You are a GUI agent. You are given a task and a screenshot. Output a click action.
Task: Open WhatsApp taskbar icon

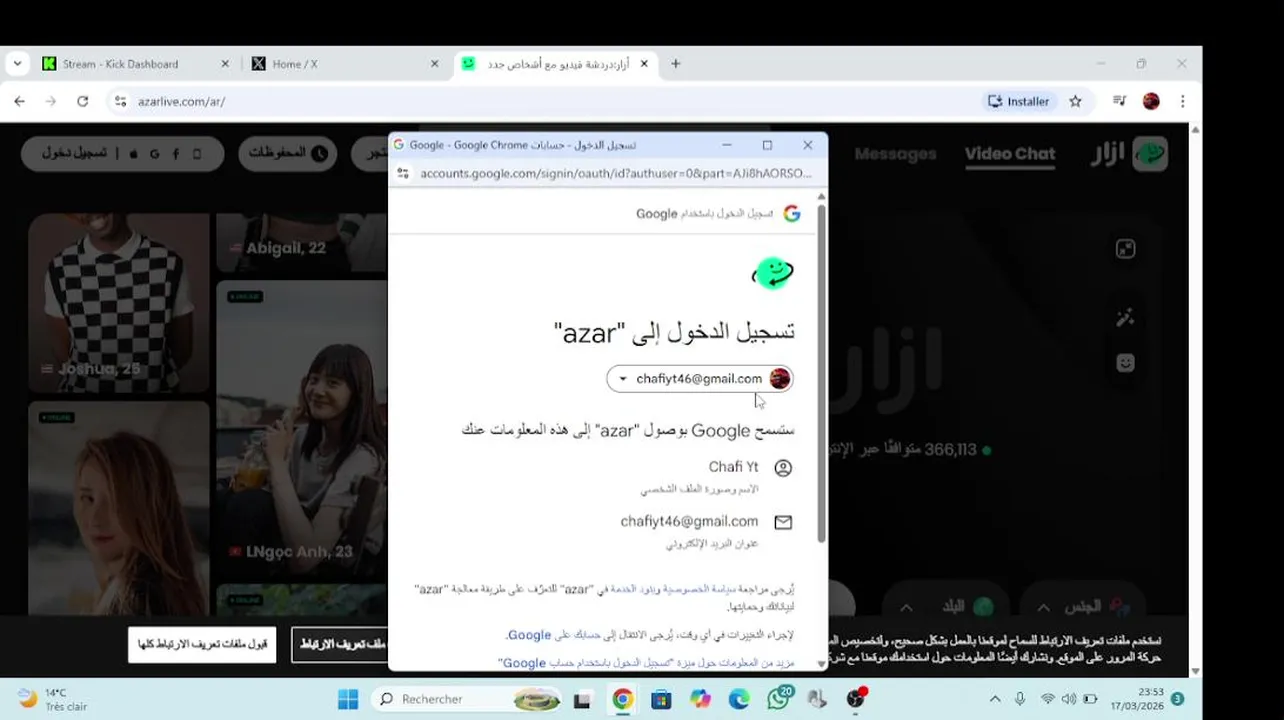[x=779, y=699]
